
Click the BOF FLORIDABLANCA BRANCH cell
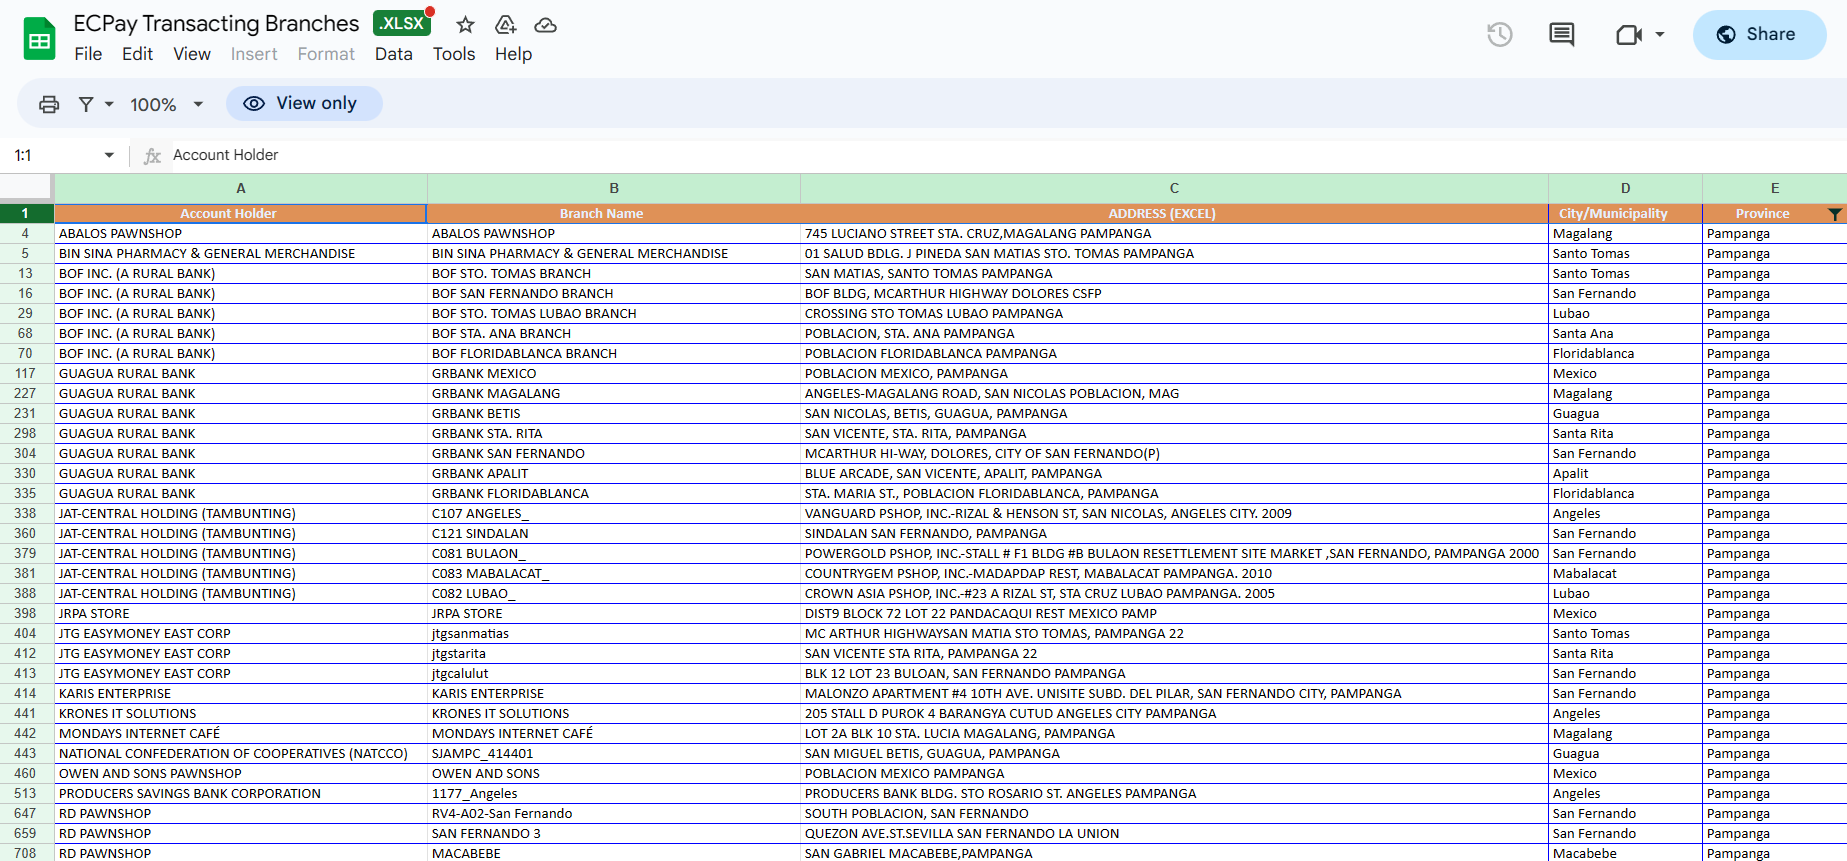click(x=614, y=354)
